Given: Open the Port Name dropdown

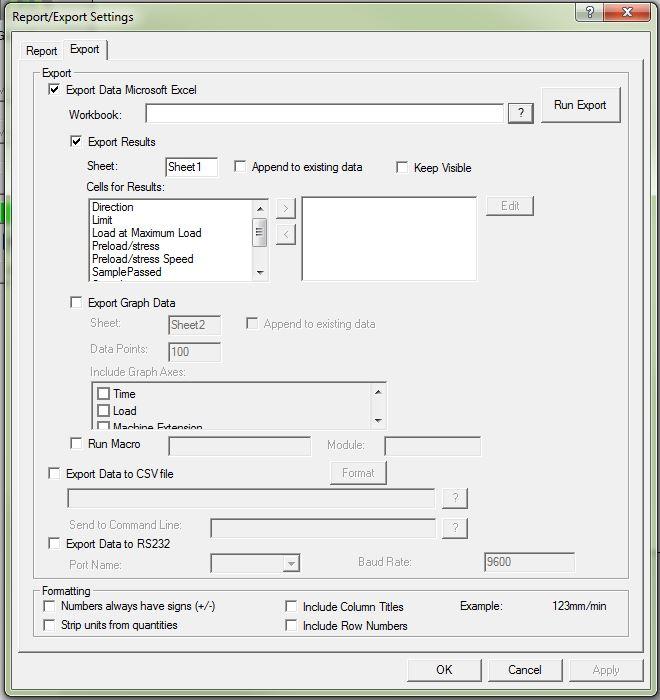Looking at the screenshot, I should click(x=291, y=563).
